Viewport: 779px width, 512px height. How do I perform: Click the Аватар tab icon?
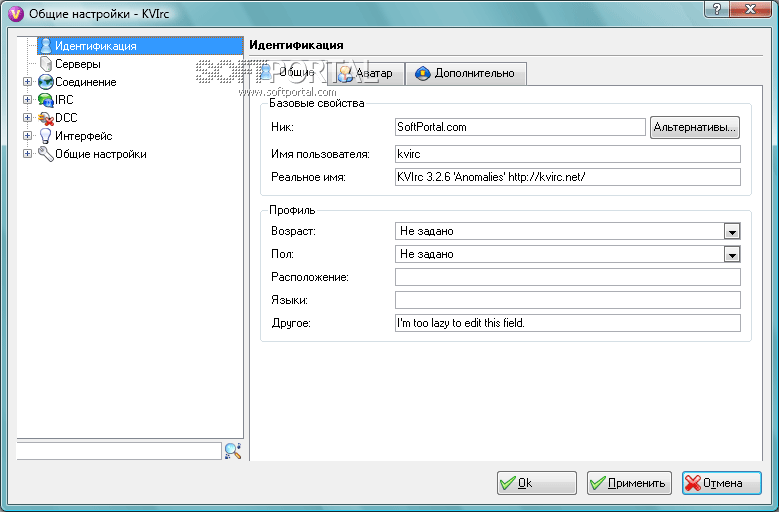[345, 73]
